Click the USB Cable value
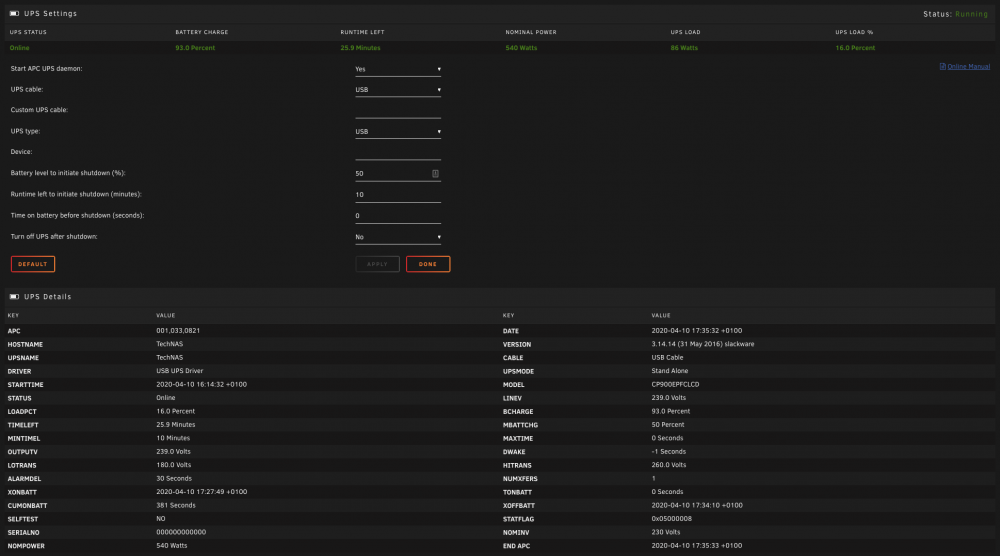1000x556 pixels. click(667, 358)
